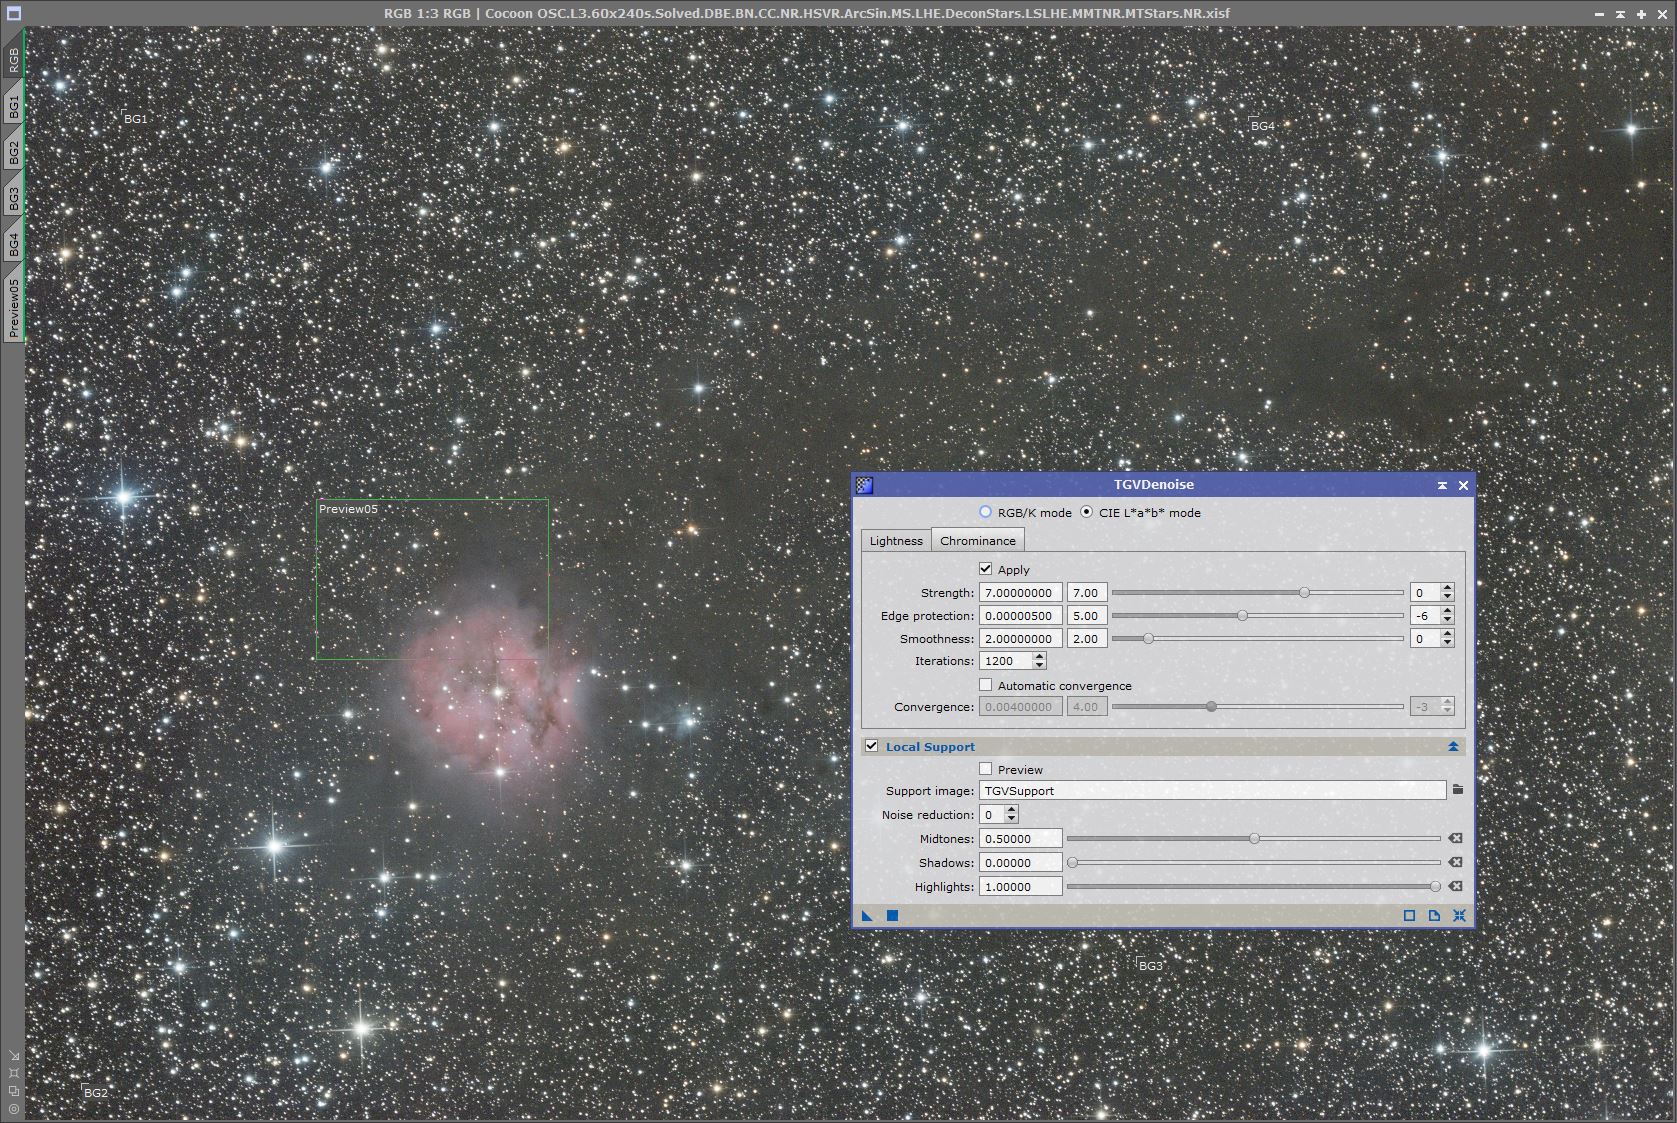Click the Real-Time Preview square icon in TGVDenoise
This screenshot has height=1123, width=1677.
pyautogui.click(x=1409, y=915)
